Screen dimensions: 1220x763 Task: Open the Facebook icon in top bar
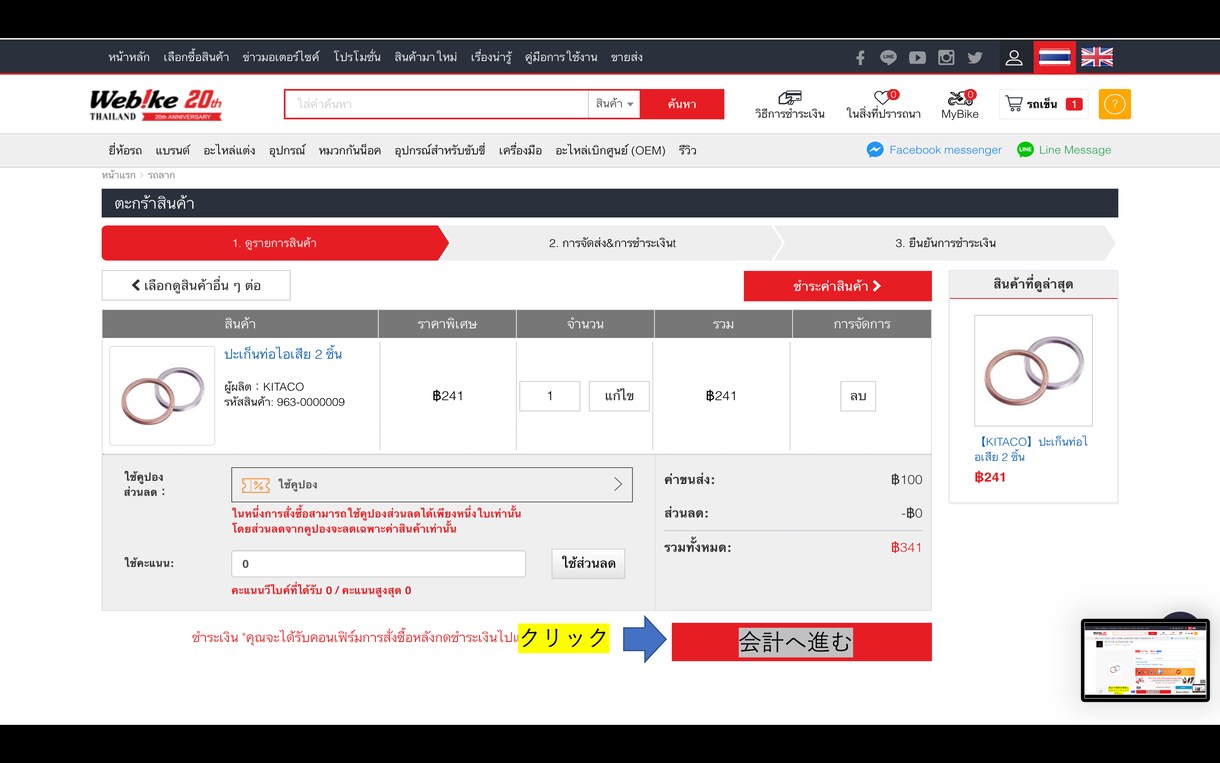click(x=860, y=58)
